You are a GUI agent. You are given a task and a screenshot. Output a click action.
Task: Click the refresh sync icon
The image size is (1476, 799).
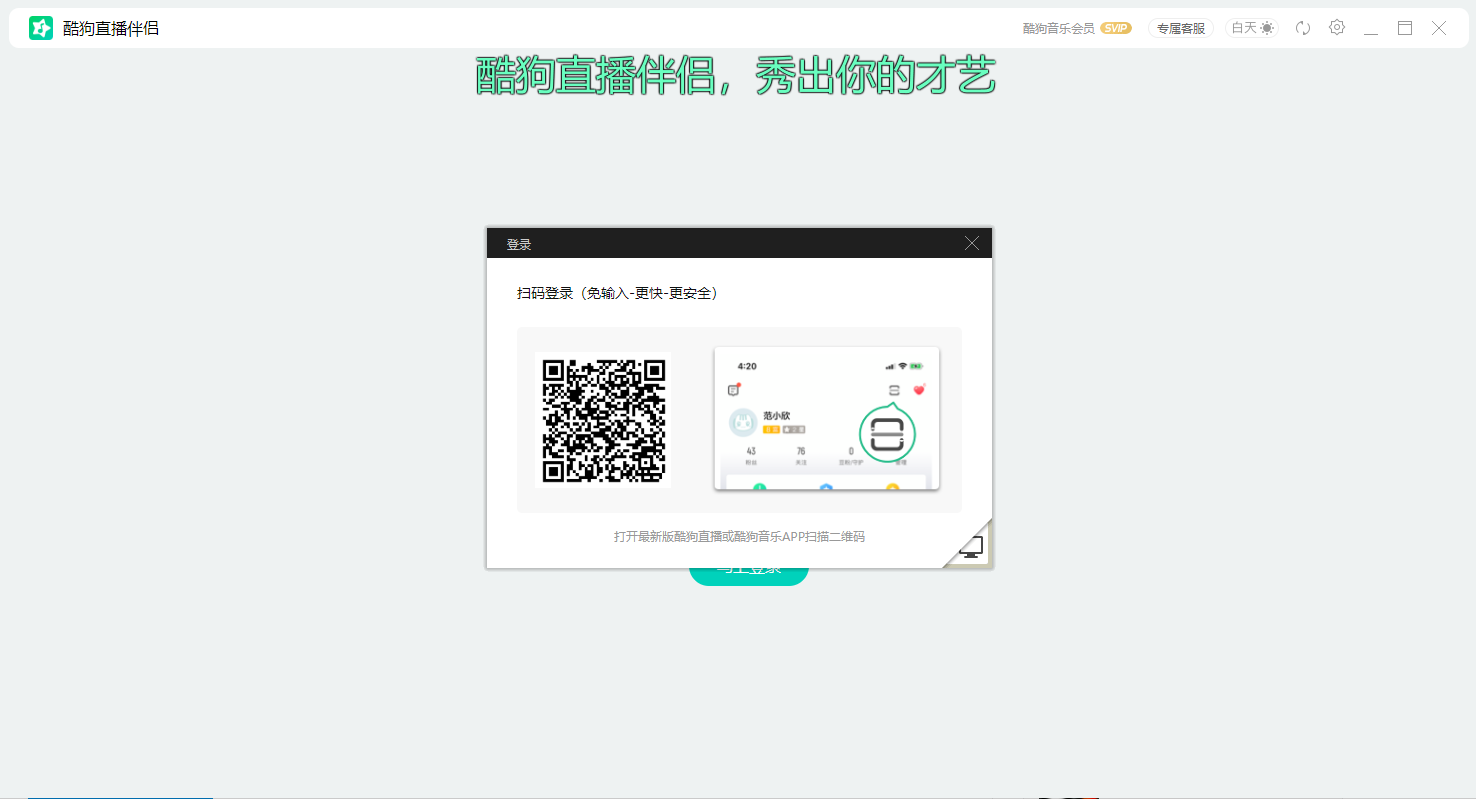[1302, 28]
